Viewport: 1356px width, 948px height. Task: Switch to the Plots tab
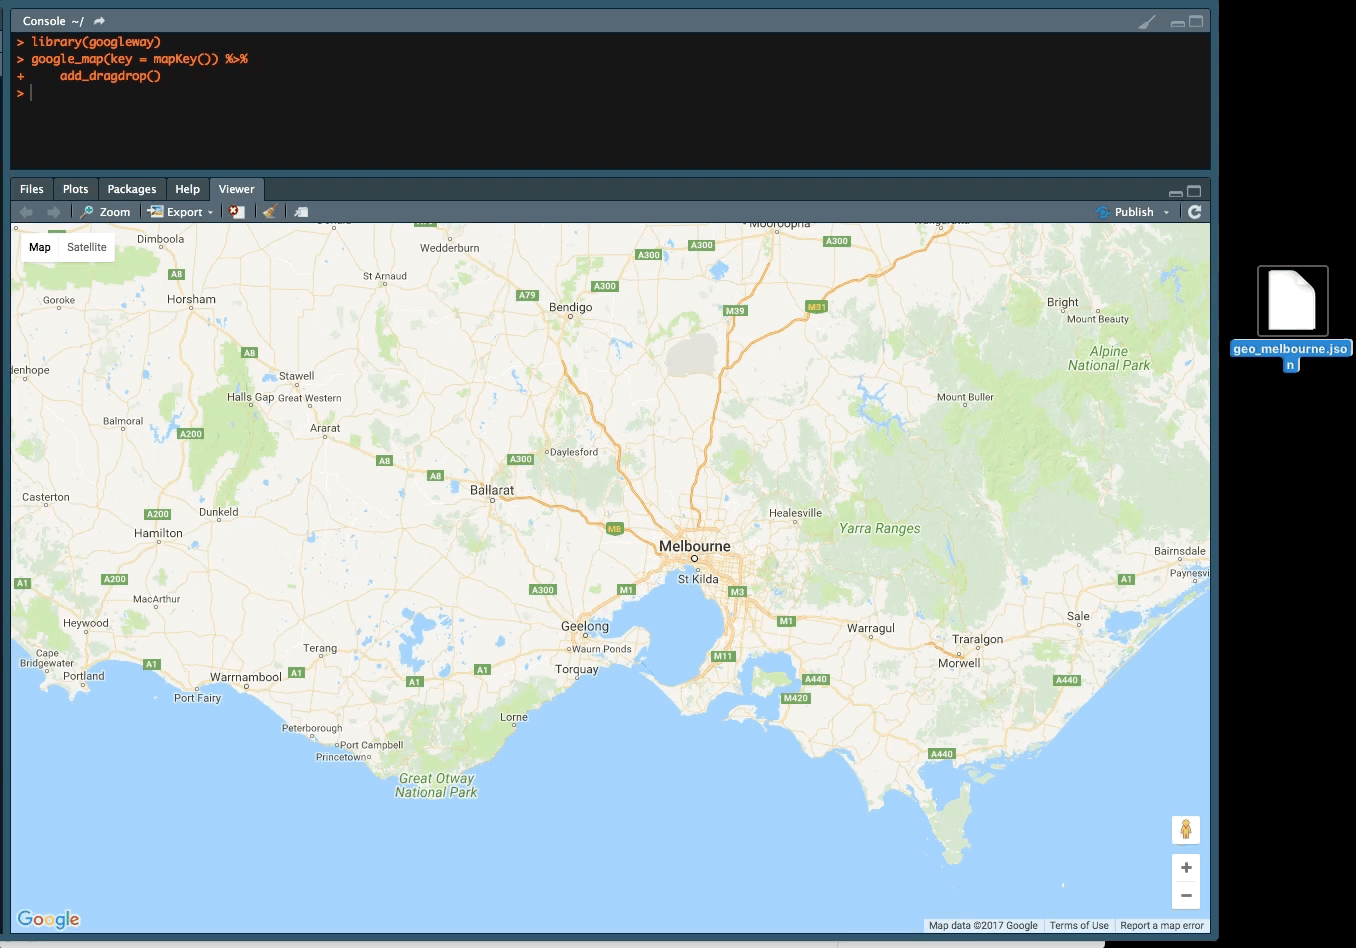click(76, 189)
